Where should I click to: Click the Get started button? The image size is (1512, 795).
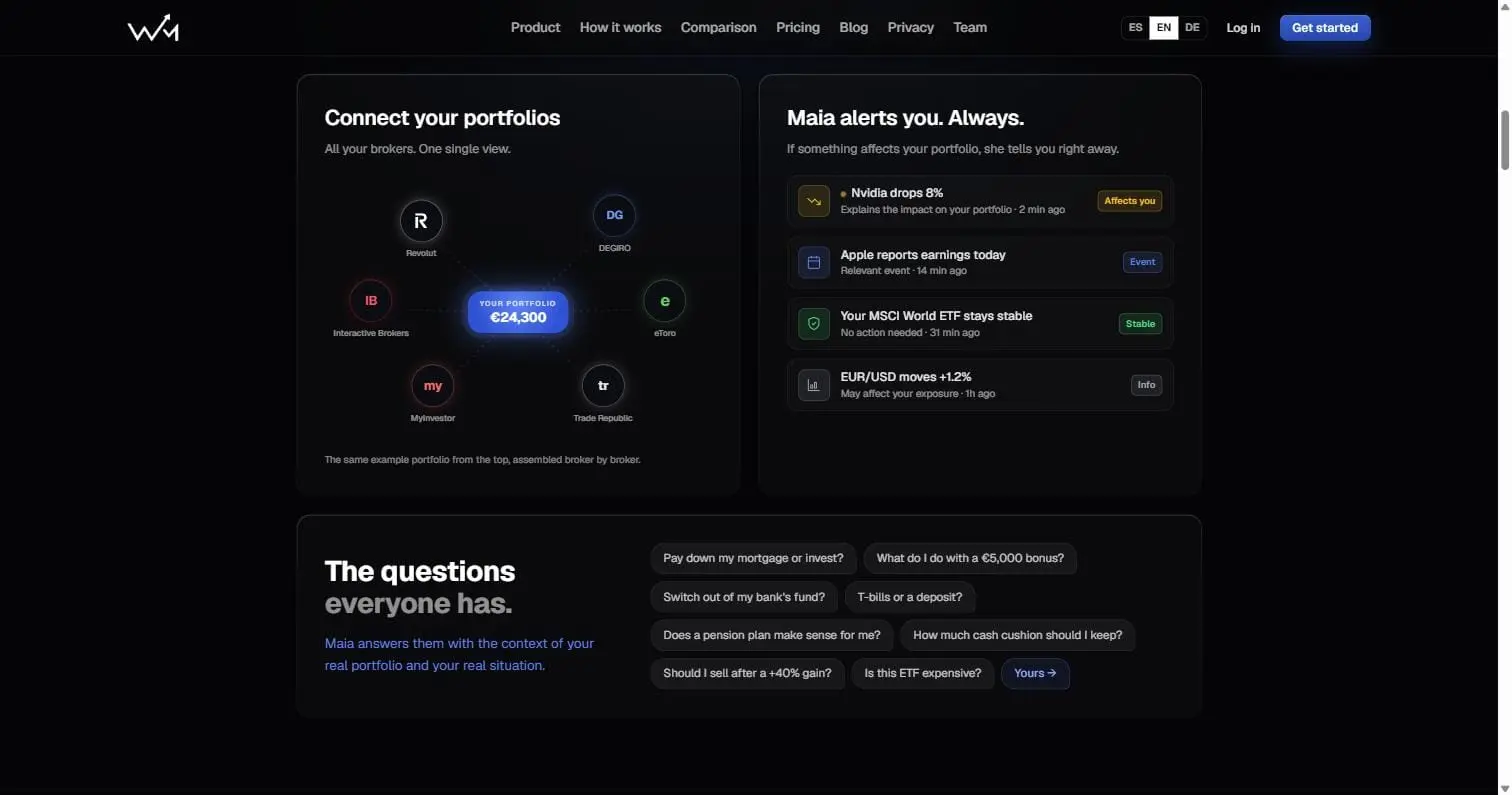point(1325,28)
